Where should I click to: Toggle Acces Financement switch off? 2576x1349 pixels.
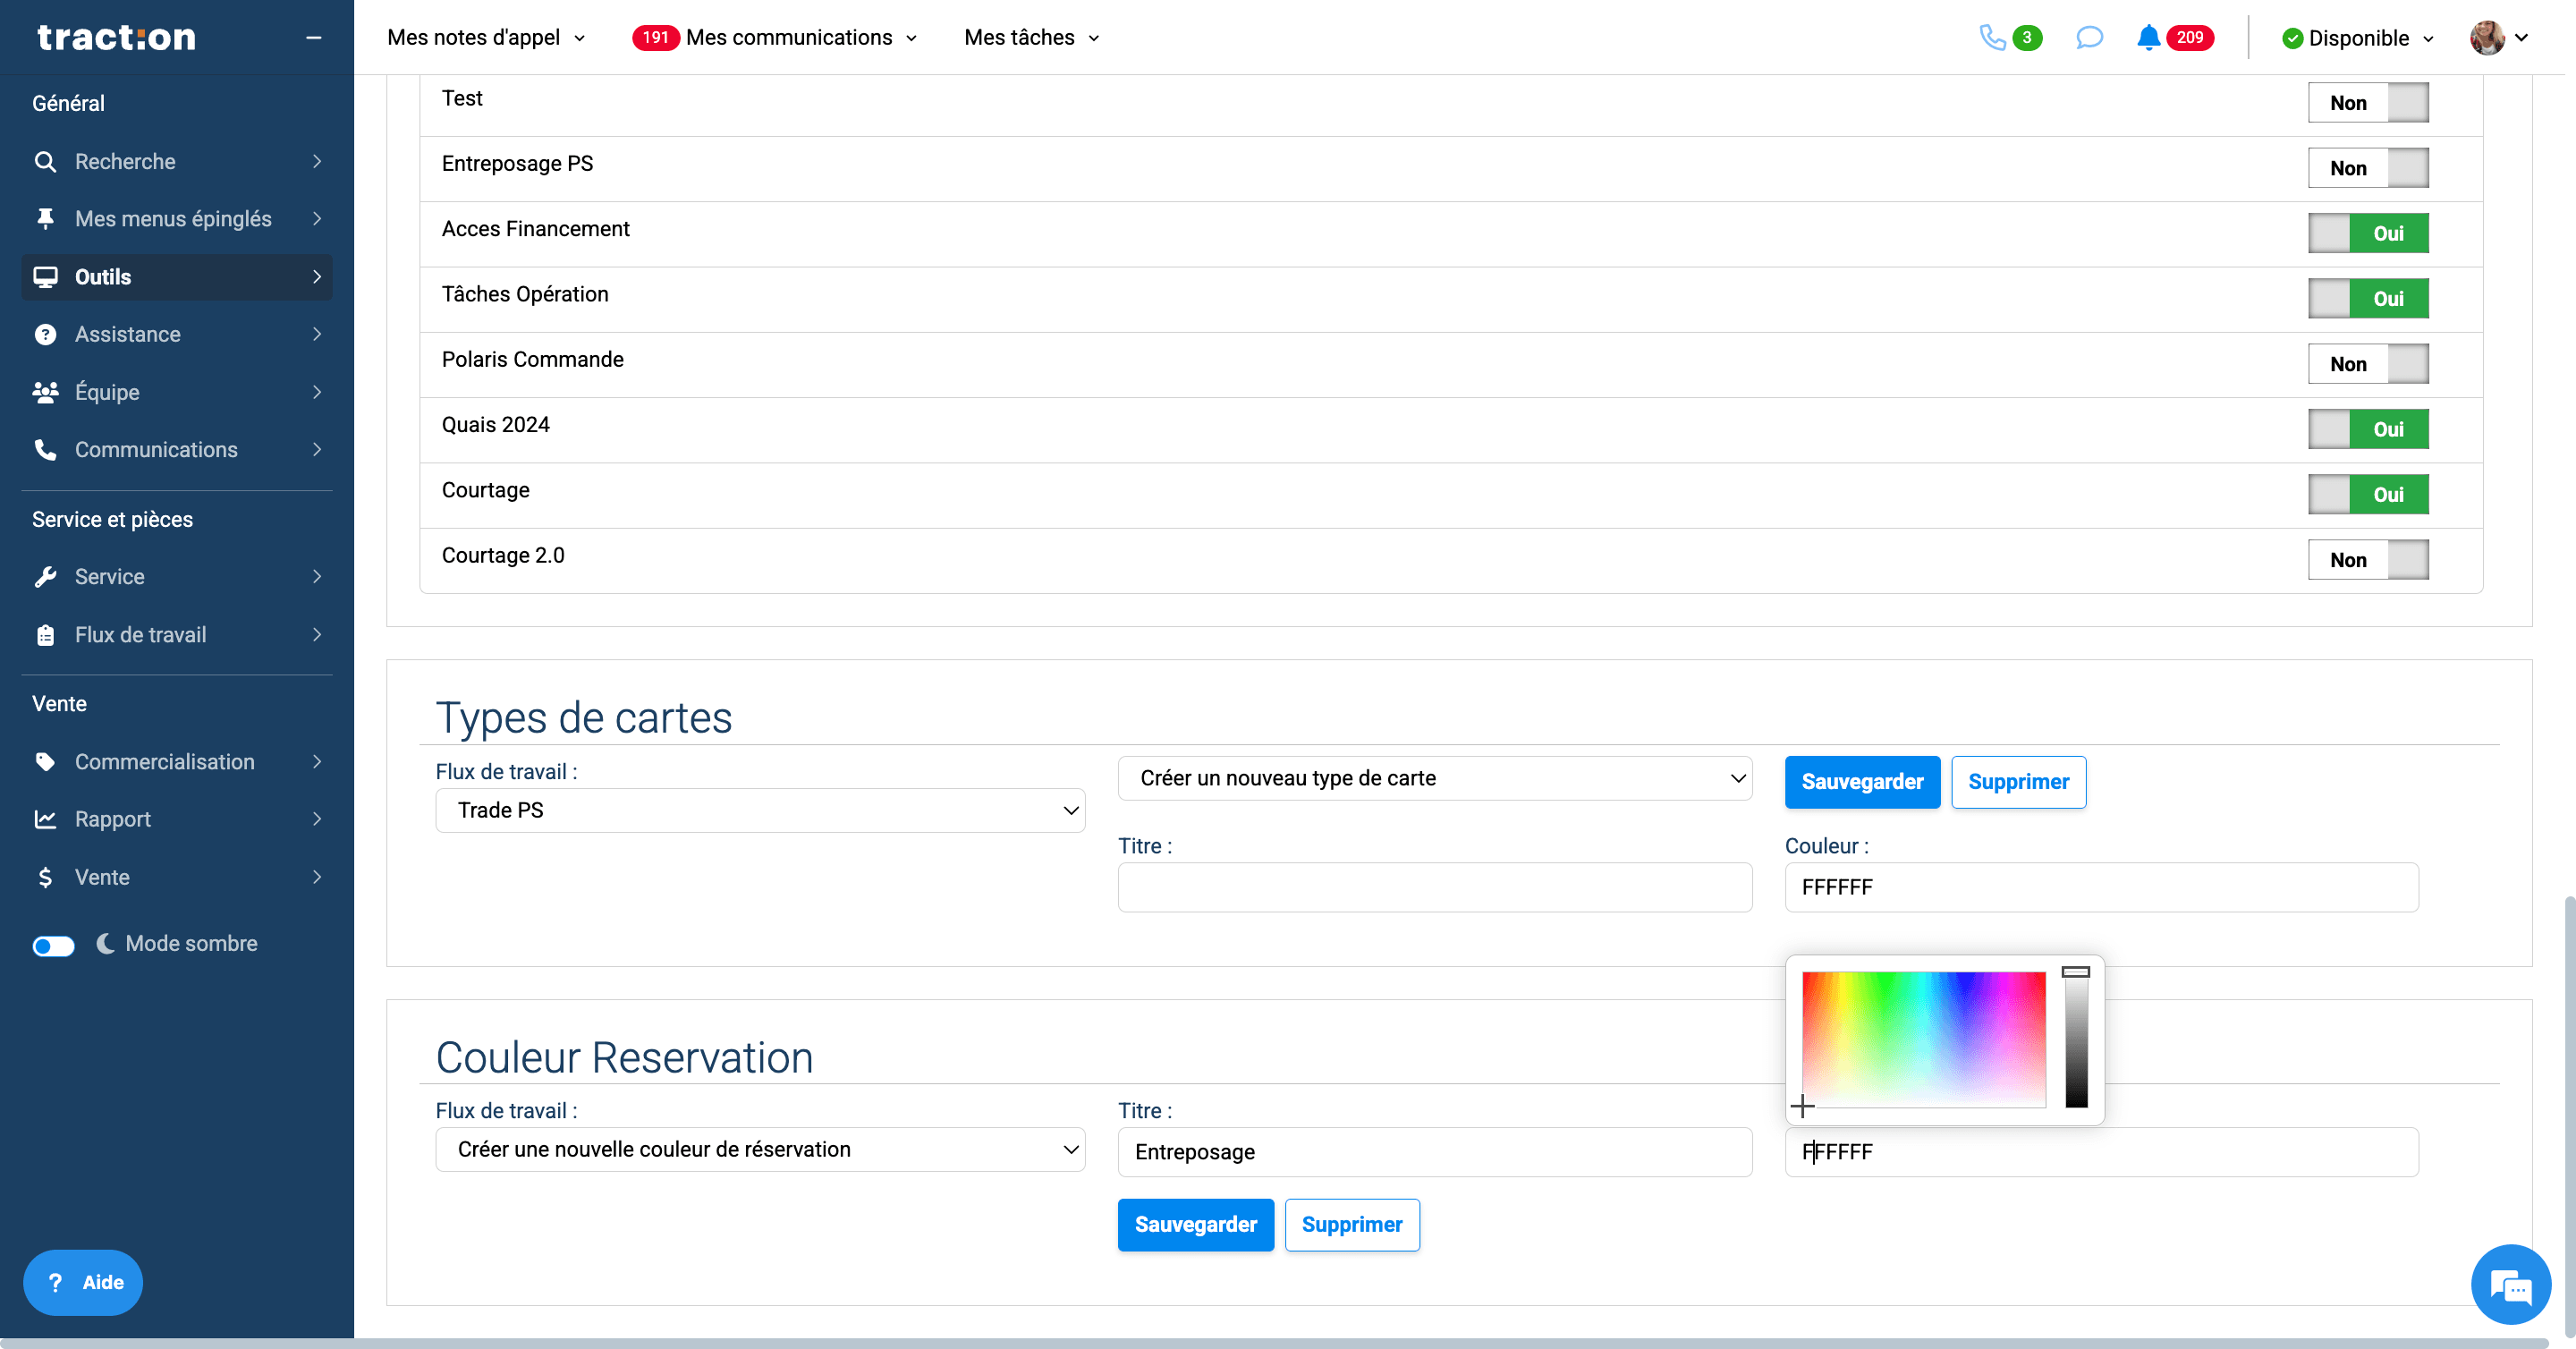point(2367,233)
